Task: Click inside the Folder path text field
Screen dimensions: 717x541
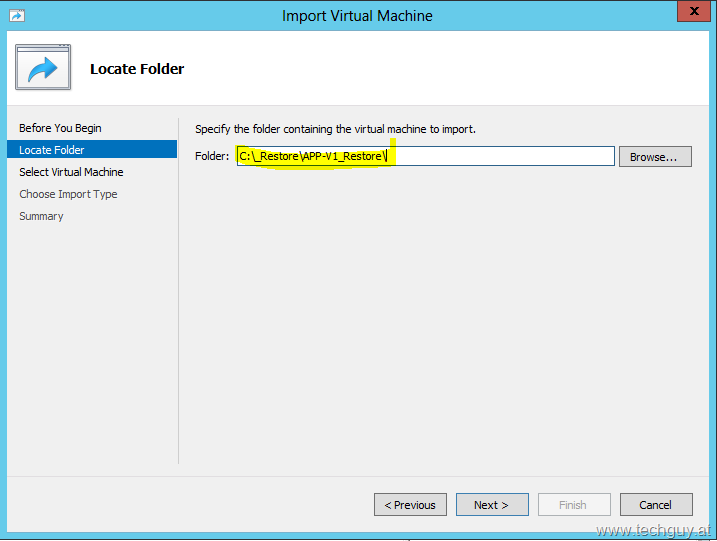Action: point(500,156)
